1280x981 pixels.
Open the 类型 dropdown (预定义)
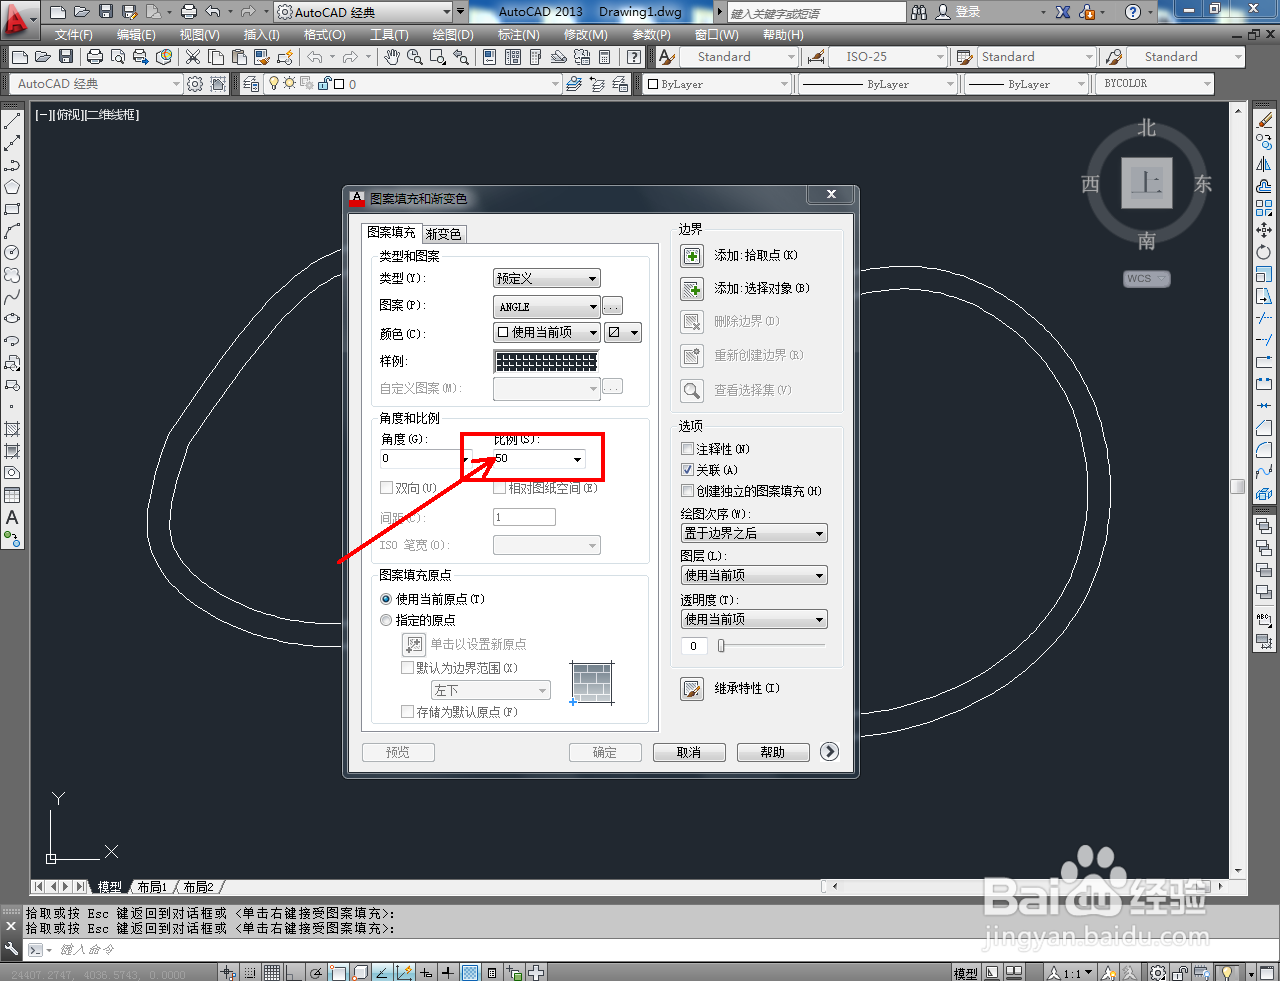point(546,278)
